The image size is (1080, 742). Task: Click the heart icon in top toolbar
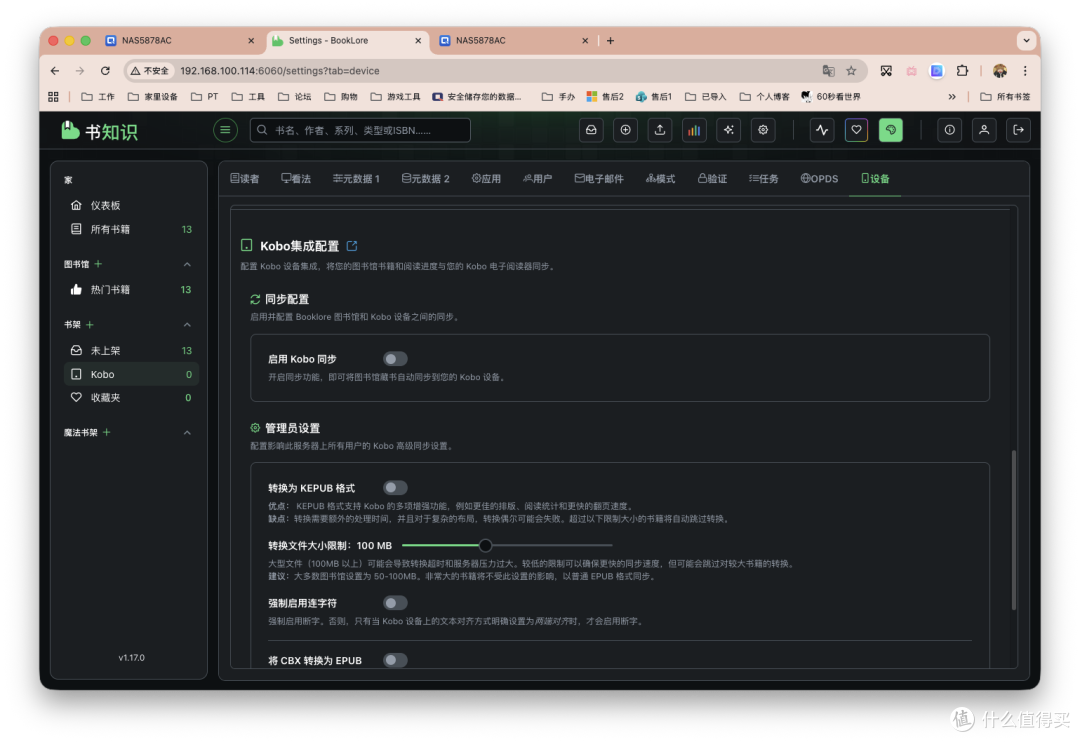(x=856, y=130)
